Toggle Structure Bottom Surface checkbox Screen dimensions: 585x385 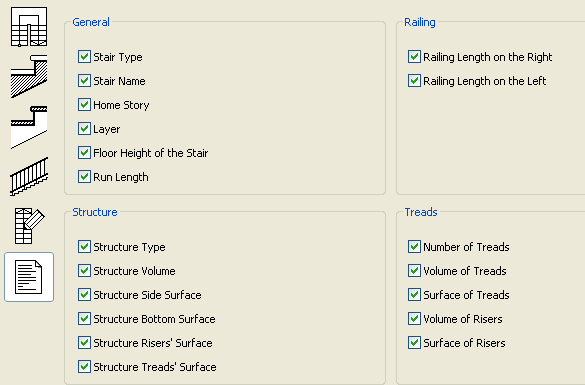(84, 319)
